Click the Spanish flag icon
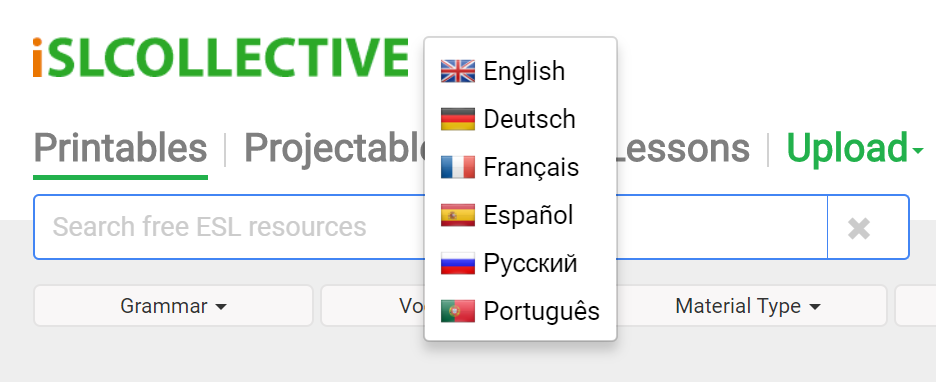Screen dimensions: 936x382 458,215
